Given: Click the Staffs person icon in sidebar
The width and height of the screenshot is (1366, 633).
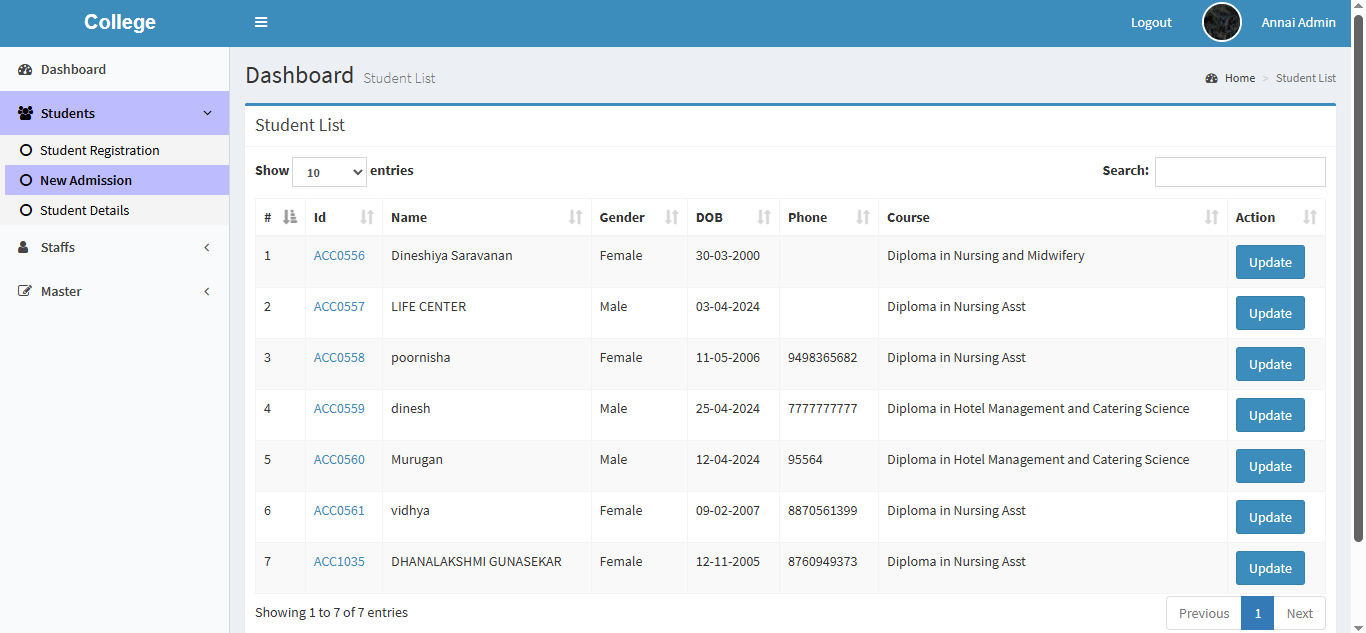Looking at the screenshot, I should [24, 248].
